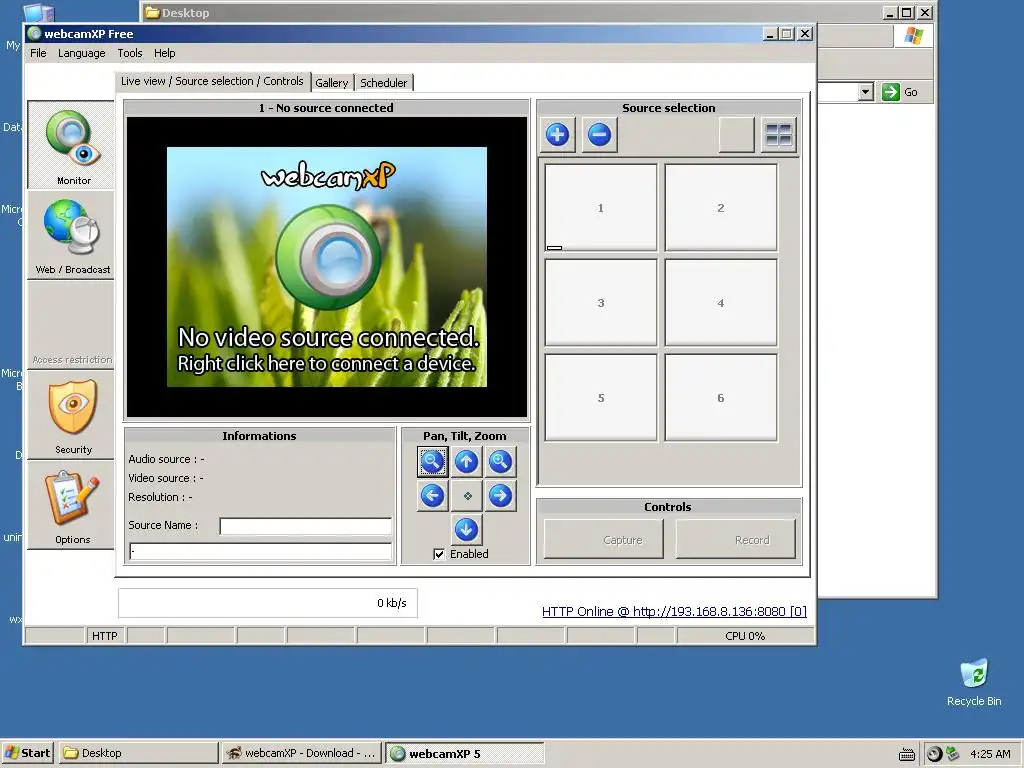
Task: Click the Go button in Desktop window
Action: point(900,92)
